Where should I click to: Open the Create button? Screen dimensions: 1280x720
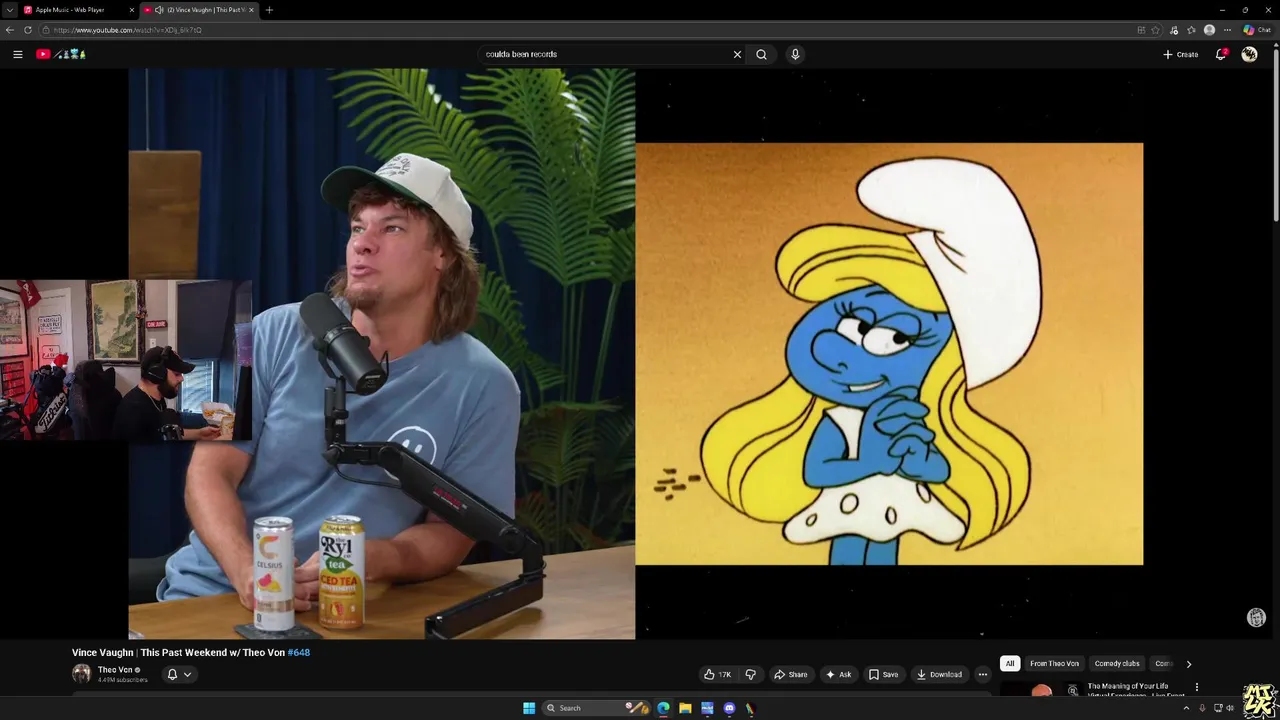point(1180,54)
